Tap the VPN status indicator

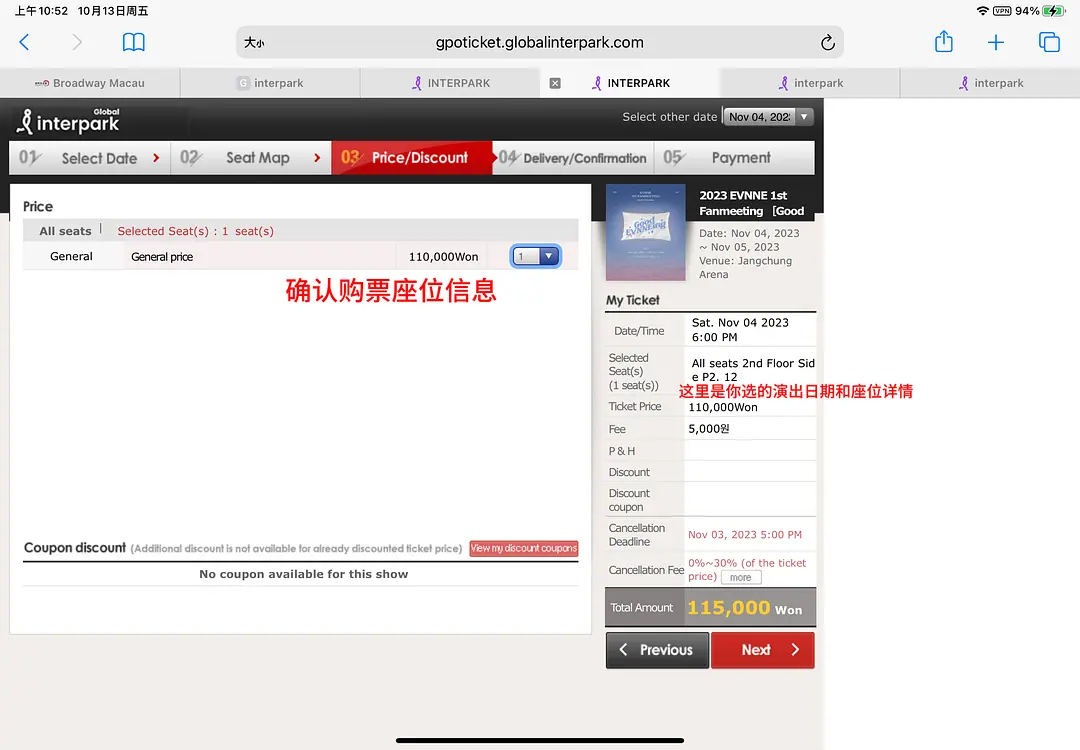tap(1002, 11)
